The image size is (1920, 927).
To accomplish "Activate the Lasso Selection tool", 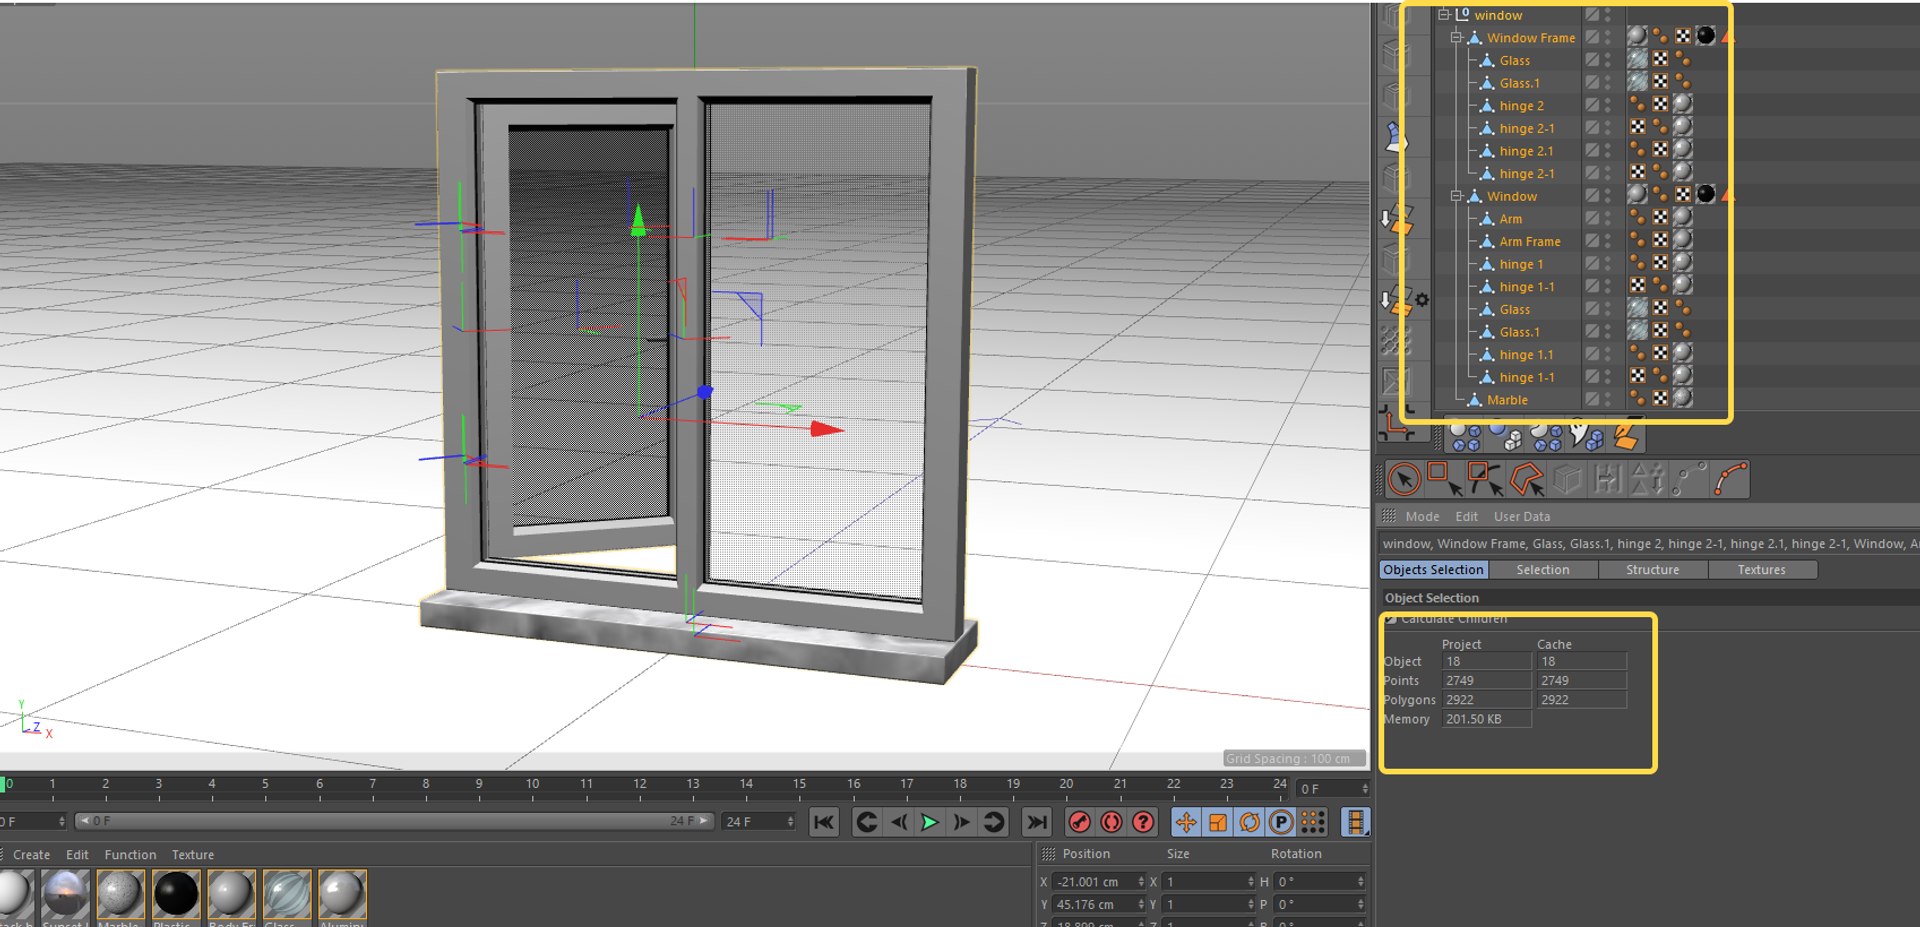I will click(1484, 479).
